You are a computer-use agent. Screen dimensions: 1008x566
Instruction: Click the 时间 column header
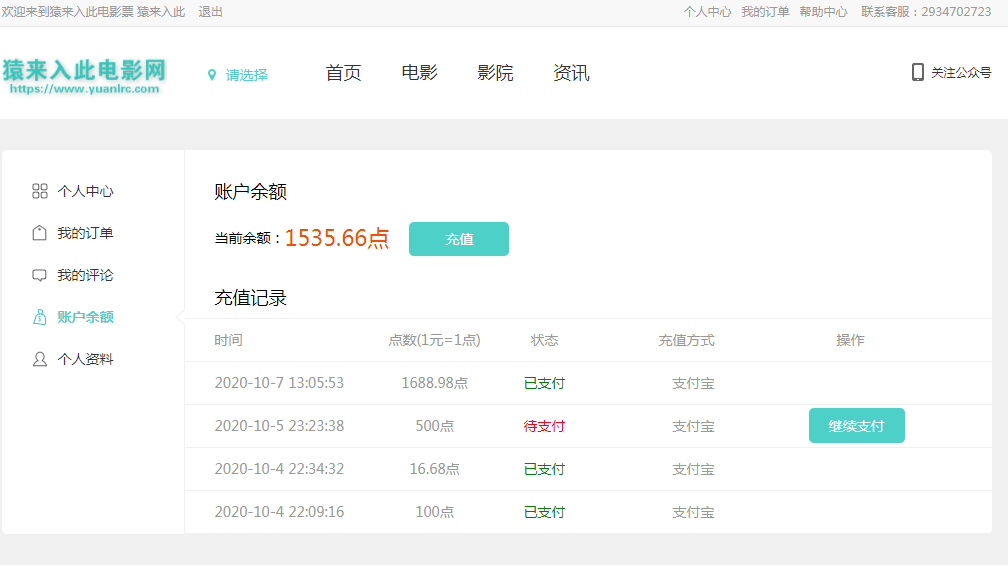click(228, 340)
